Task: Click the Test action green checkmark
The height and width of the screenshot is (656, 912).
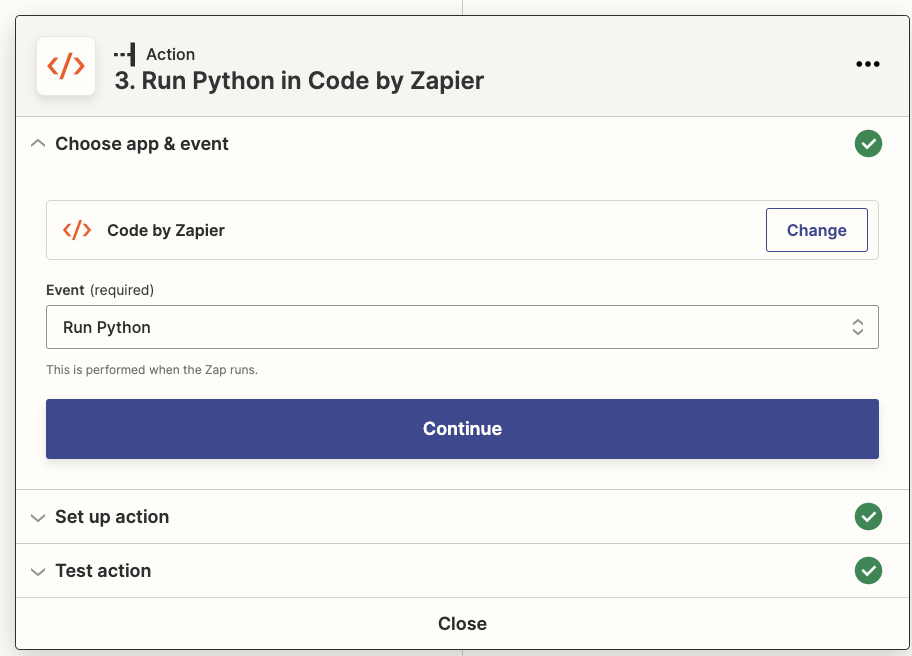Action: [868, 571]
